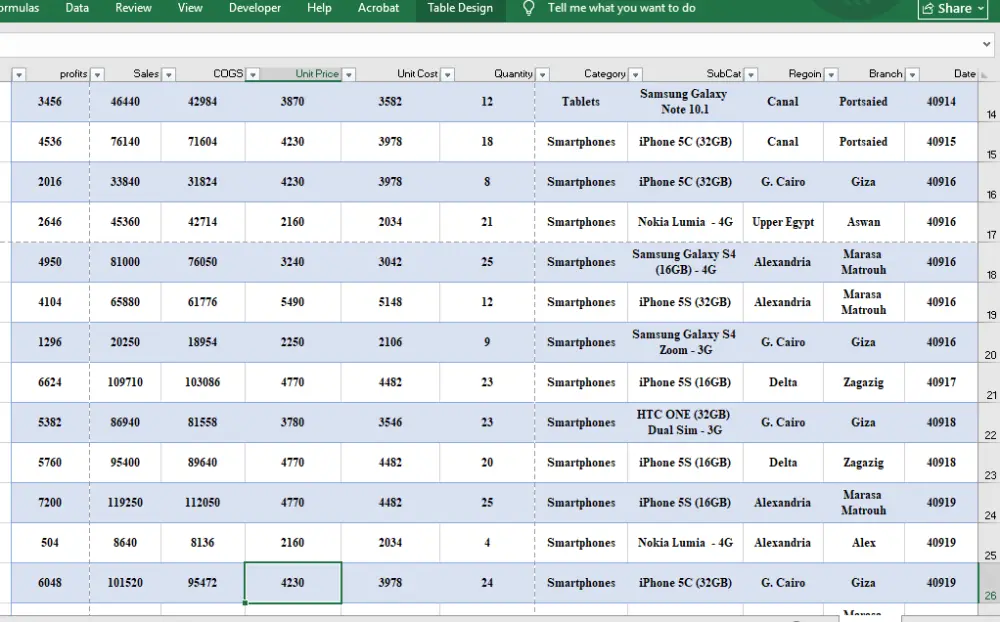Click Sales cell 95400
This screenshot has height=622, width=1000.
[x=125, y=463]
